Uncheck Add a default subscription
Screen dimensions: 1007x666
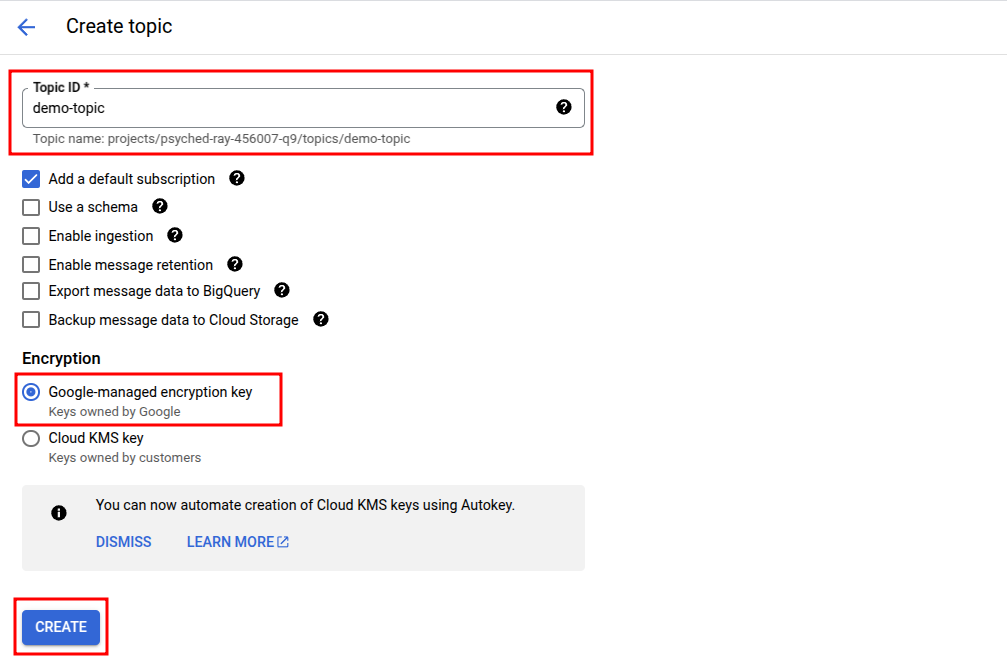tap(31, 179)
